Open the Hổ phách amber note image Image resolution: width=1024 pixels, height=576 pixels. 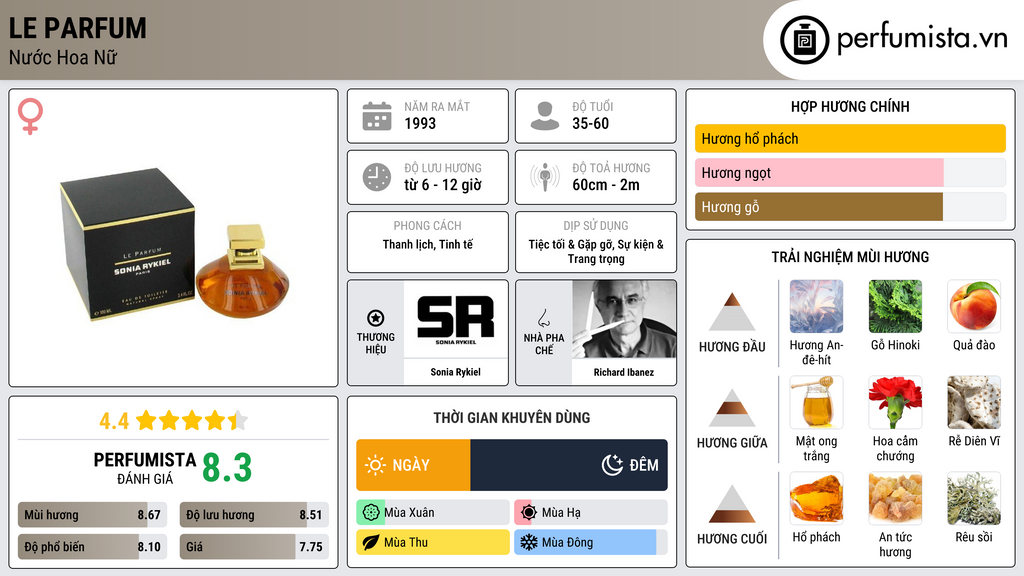coord(816,498)
